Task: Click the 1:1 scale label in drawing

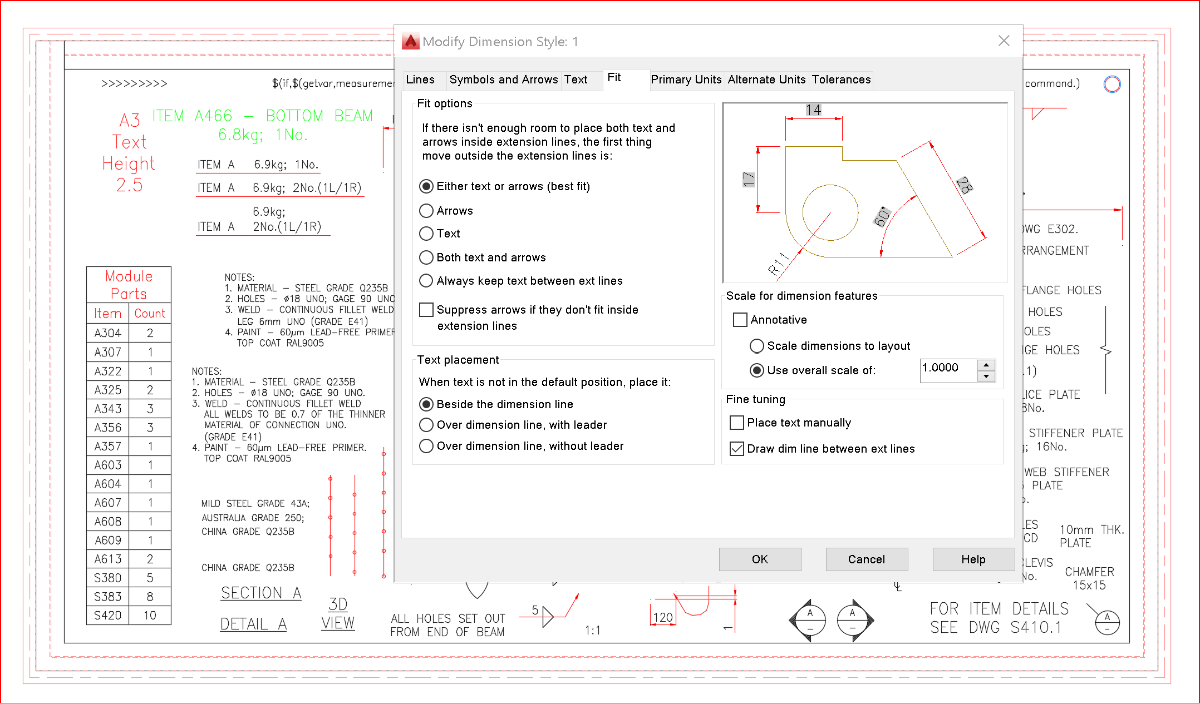Action: click(592, 631)
